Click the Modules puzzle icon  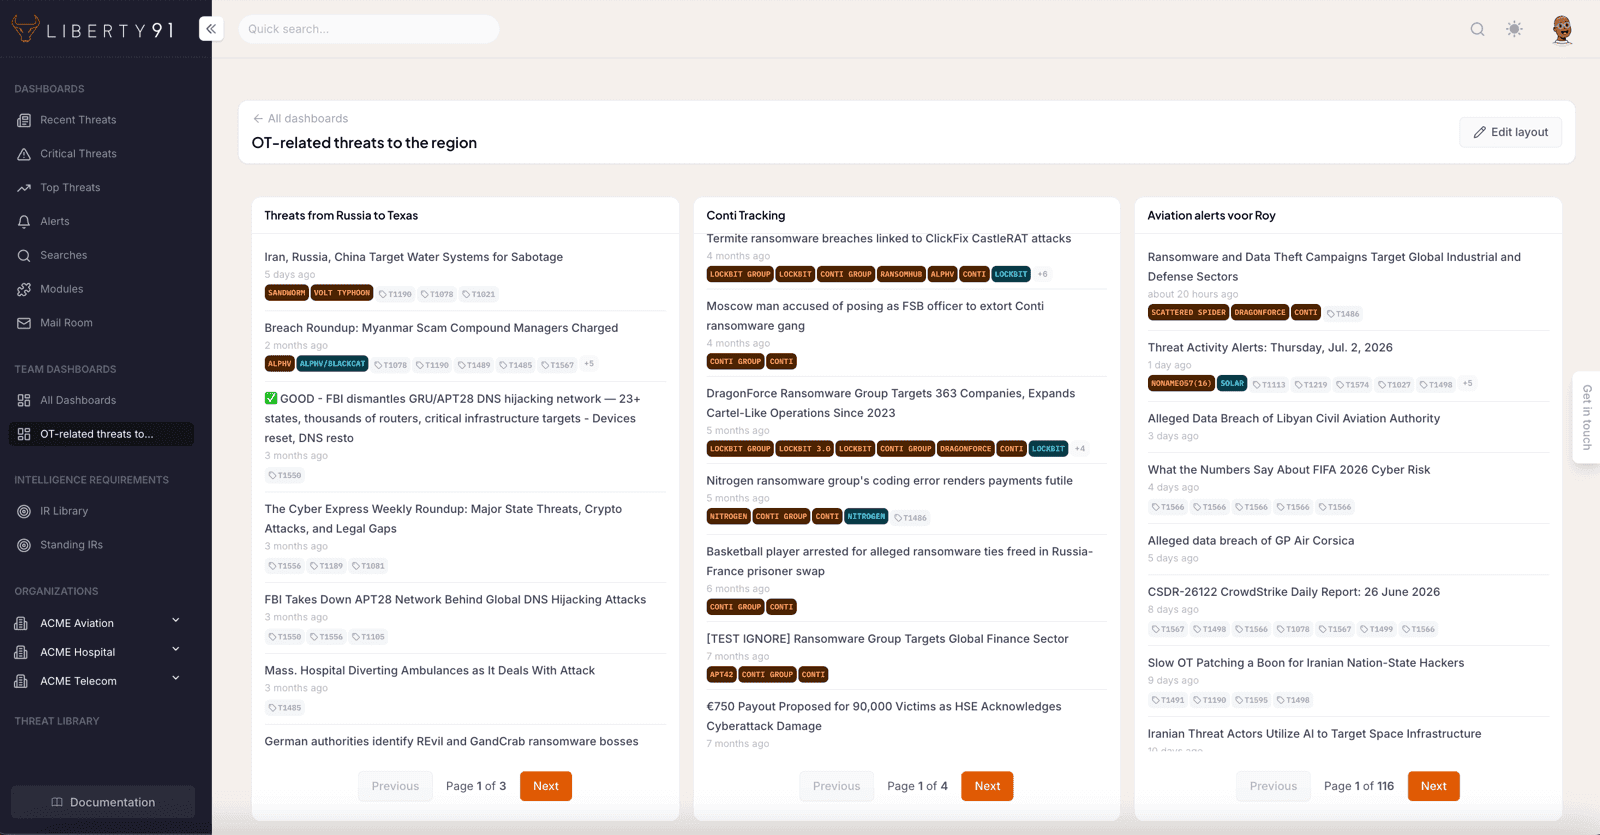pos(24,290)
